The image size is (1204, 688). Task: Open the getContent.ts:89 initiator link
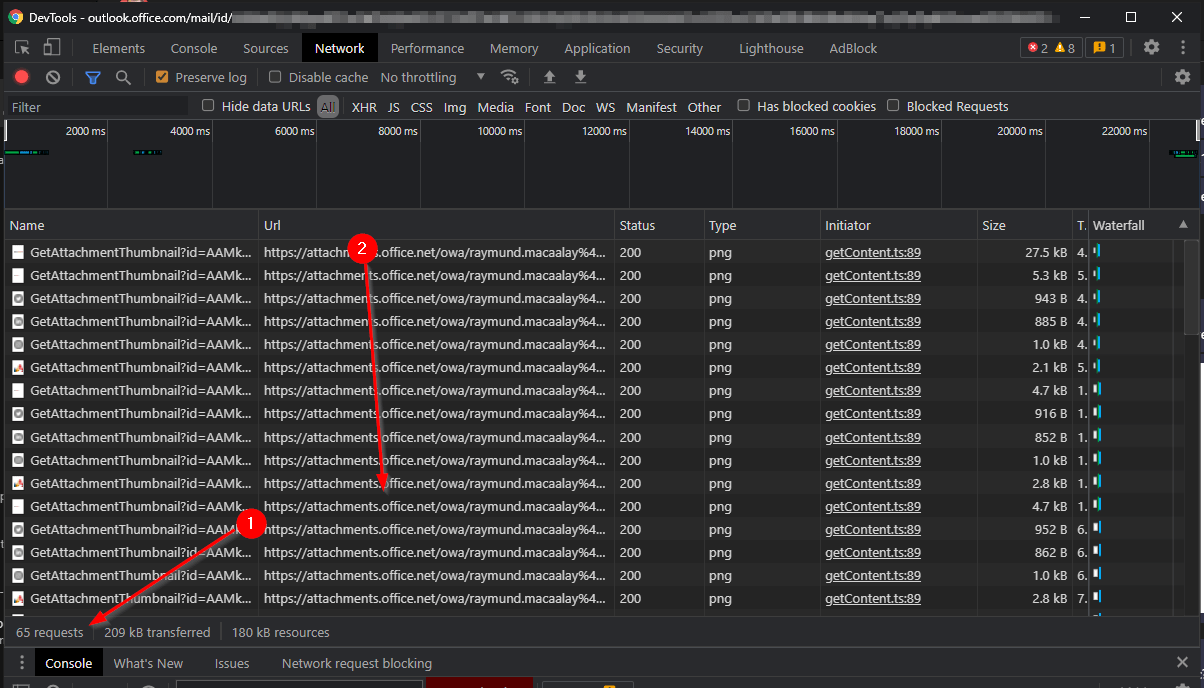point(872,252)
